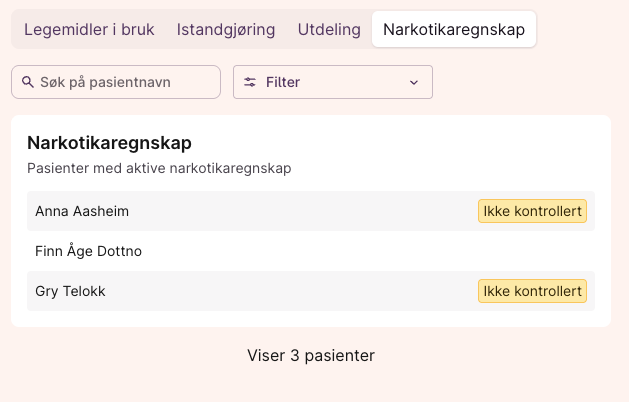629x402 pixels.
Task: Click the 'Søk på pasientnavn' placeholder text
Action: 105,82
